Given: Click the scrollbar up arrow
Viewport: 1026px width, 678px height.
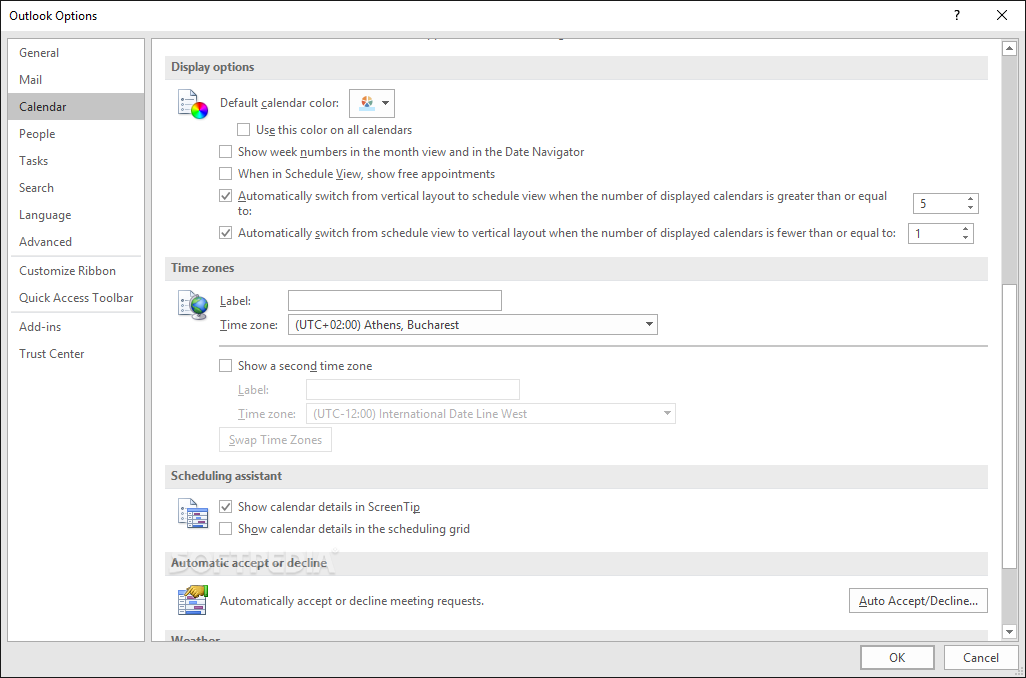Looking at the screenshot, I should [x=1009, y=48].
